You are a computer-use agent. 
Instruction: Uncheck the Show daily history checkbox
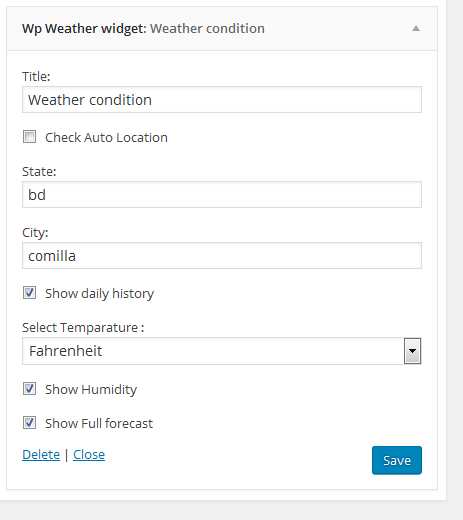coord(29,293)
